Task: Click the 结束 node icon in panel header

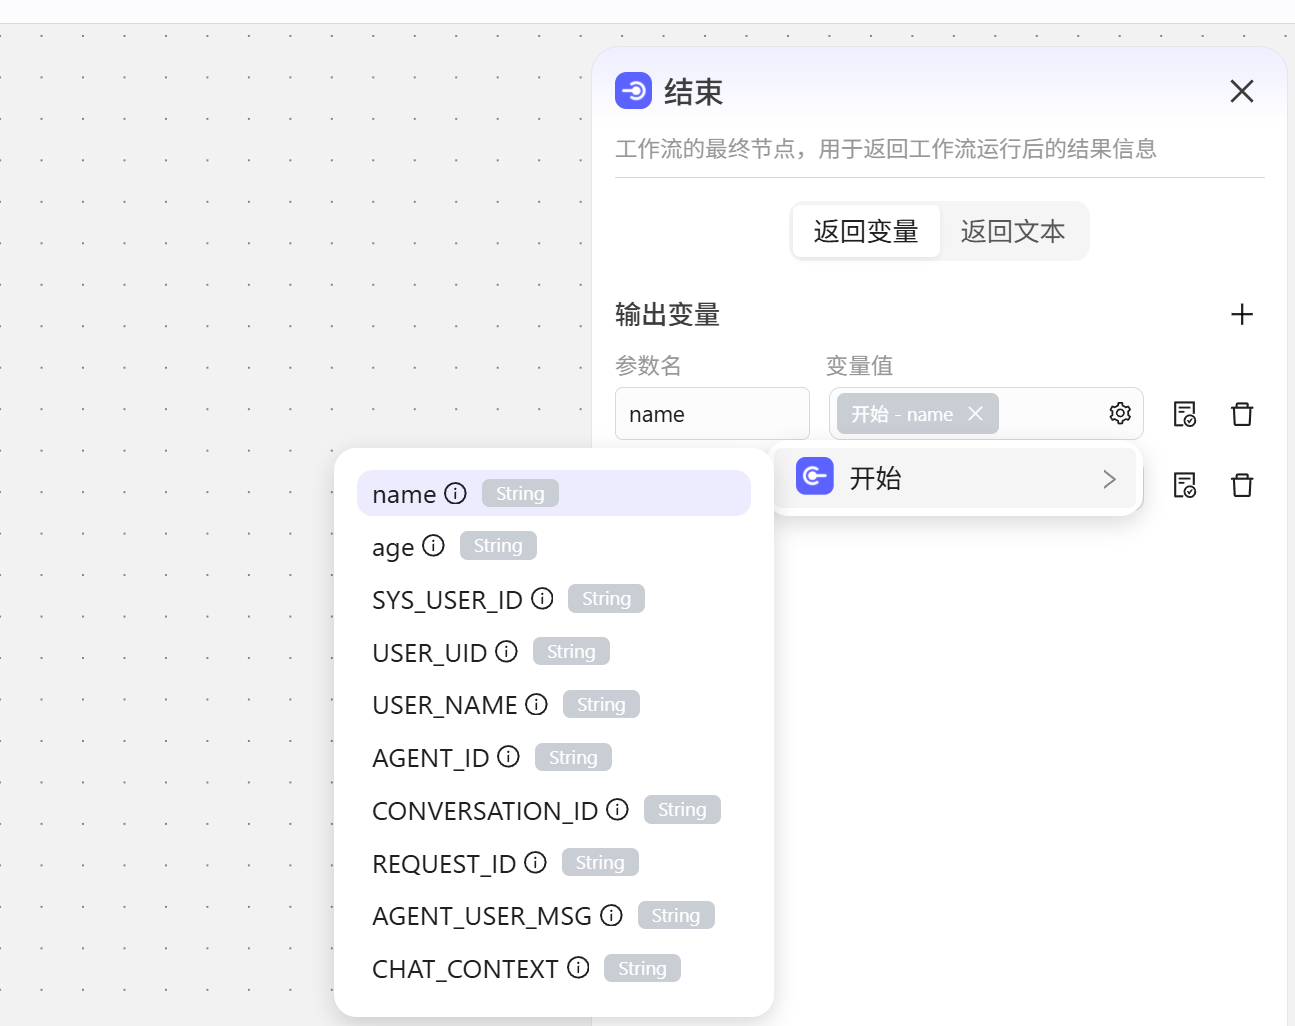Action: point(633,90)
